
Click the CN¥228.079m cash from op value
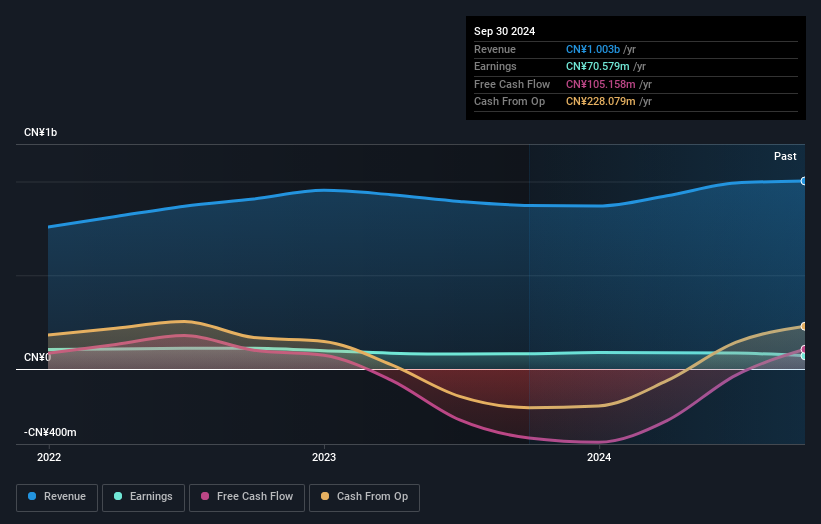click(x=601, y=102)
